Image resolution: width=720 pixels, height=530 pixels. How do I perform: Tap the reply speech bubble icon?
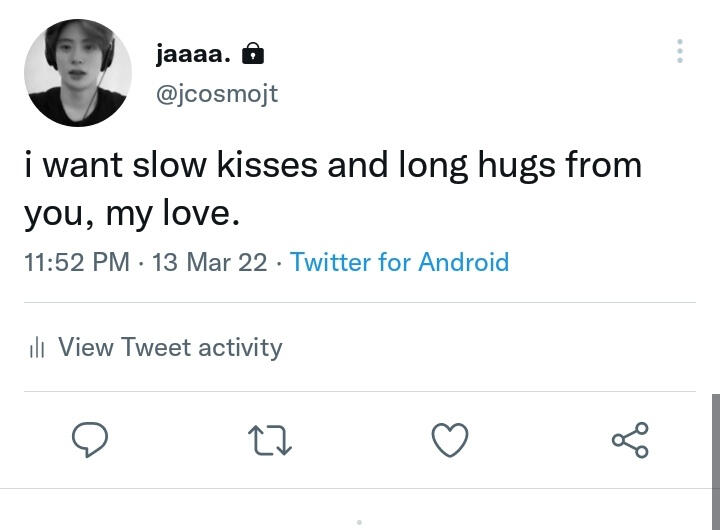tap(90, 439)
